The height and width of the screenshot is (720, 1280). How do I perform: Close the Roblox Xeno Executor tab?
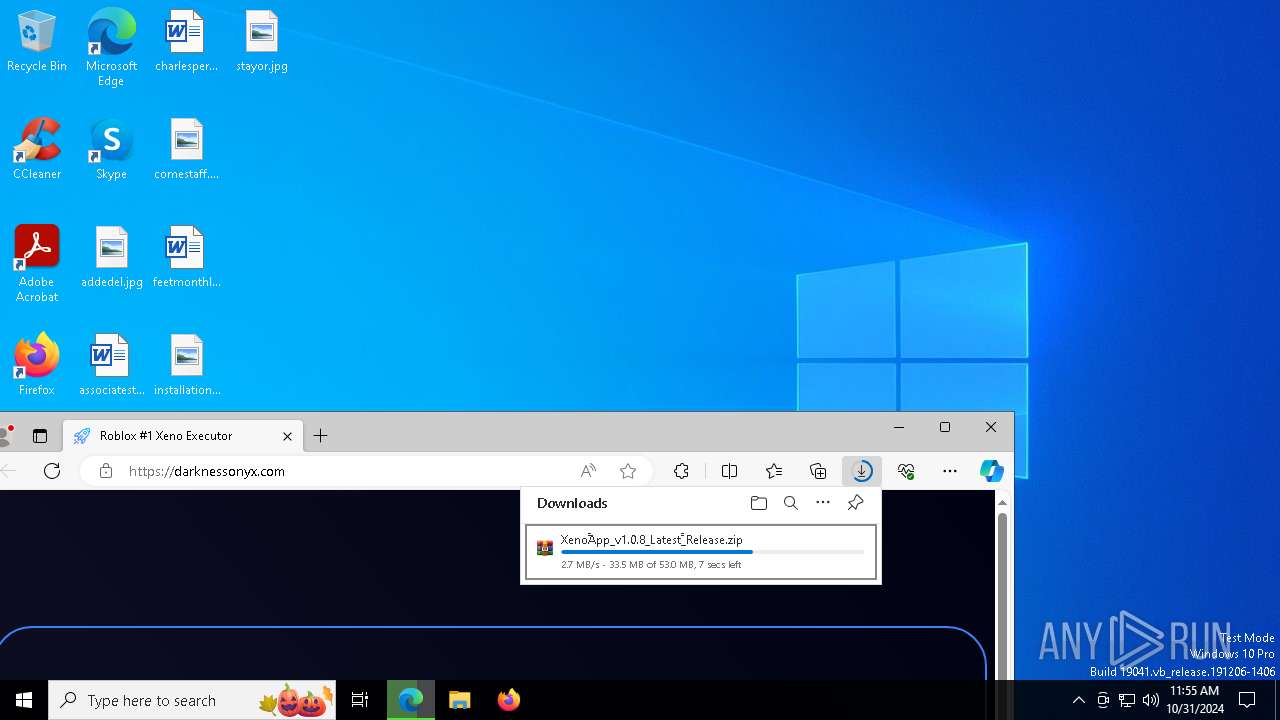(x=288, y=436)
